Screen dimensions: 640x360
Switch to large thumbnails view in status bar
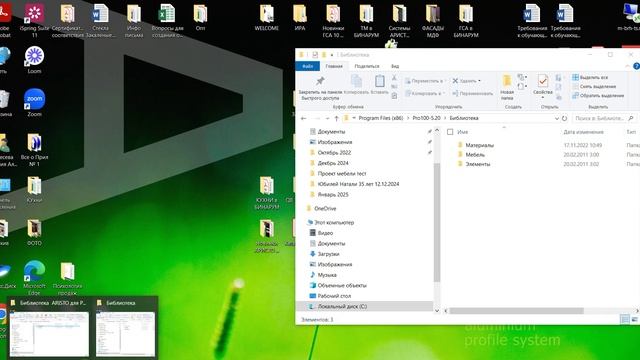click(x=634, y=319)
